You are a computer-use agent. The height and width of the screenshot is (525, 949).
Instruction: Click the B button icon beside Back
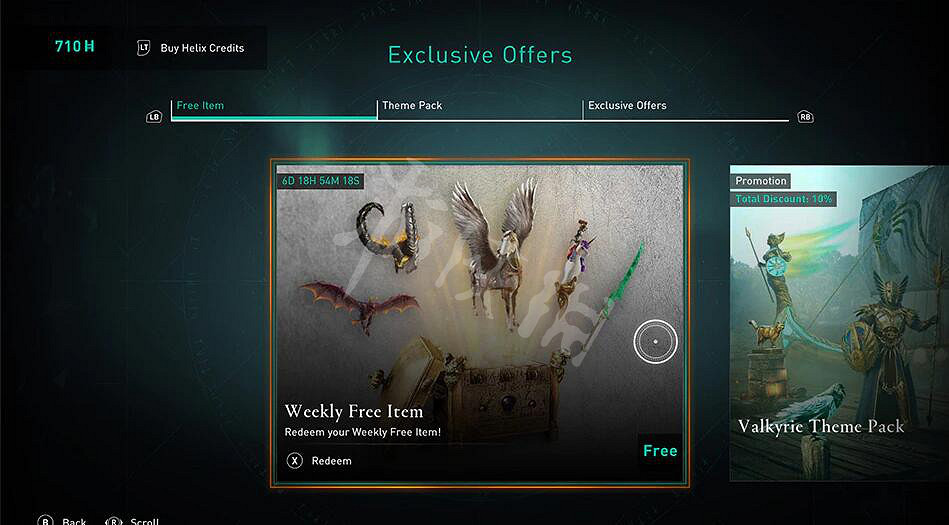coord(45,521)
